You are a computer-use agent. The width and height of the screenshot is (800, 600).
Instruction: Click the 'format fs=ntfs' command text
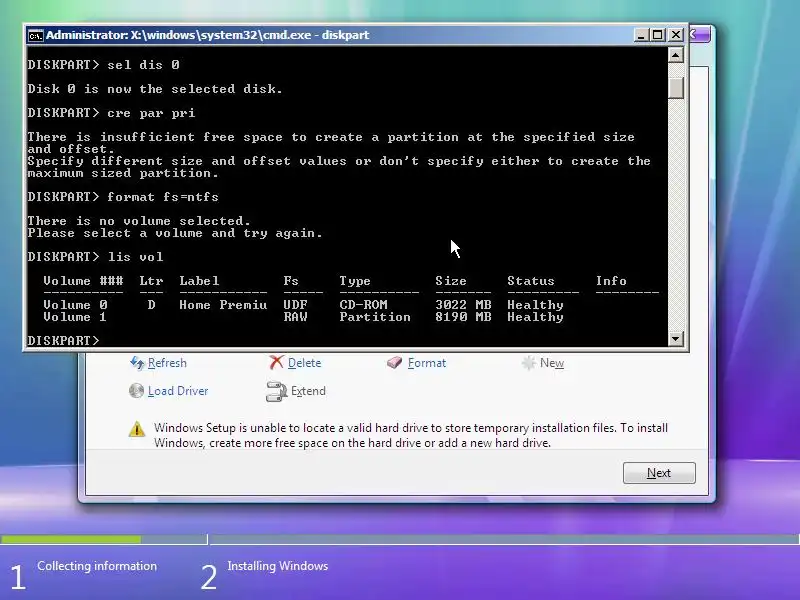pos(163,197)
